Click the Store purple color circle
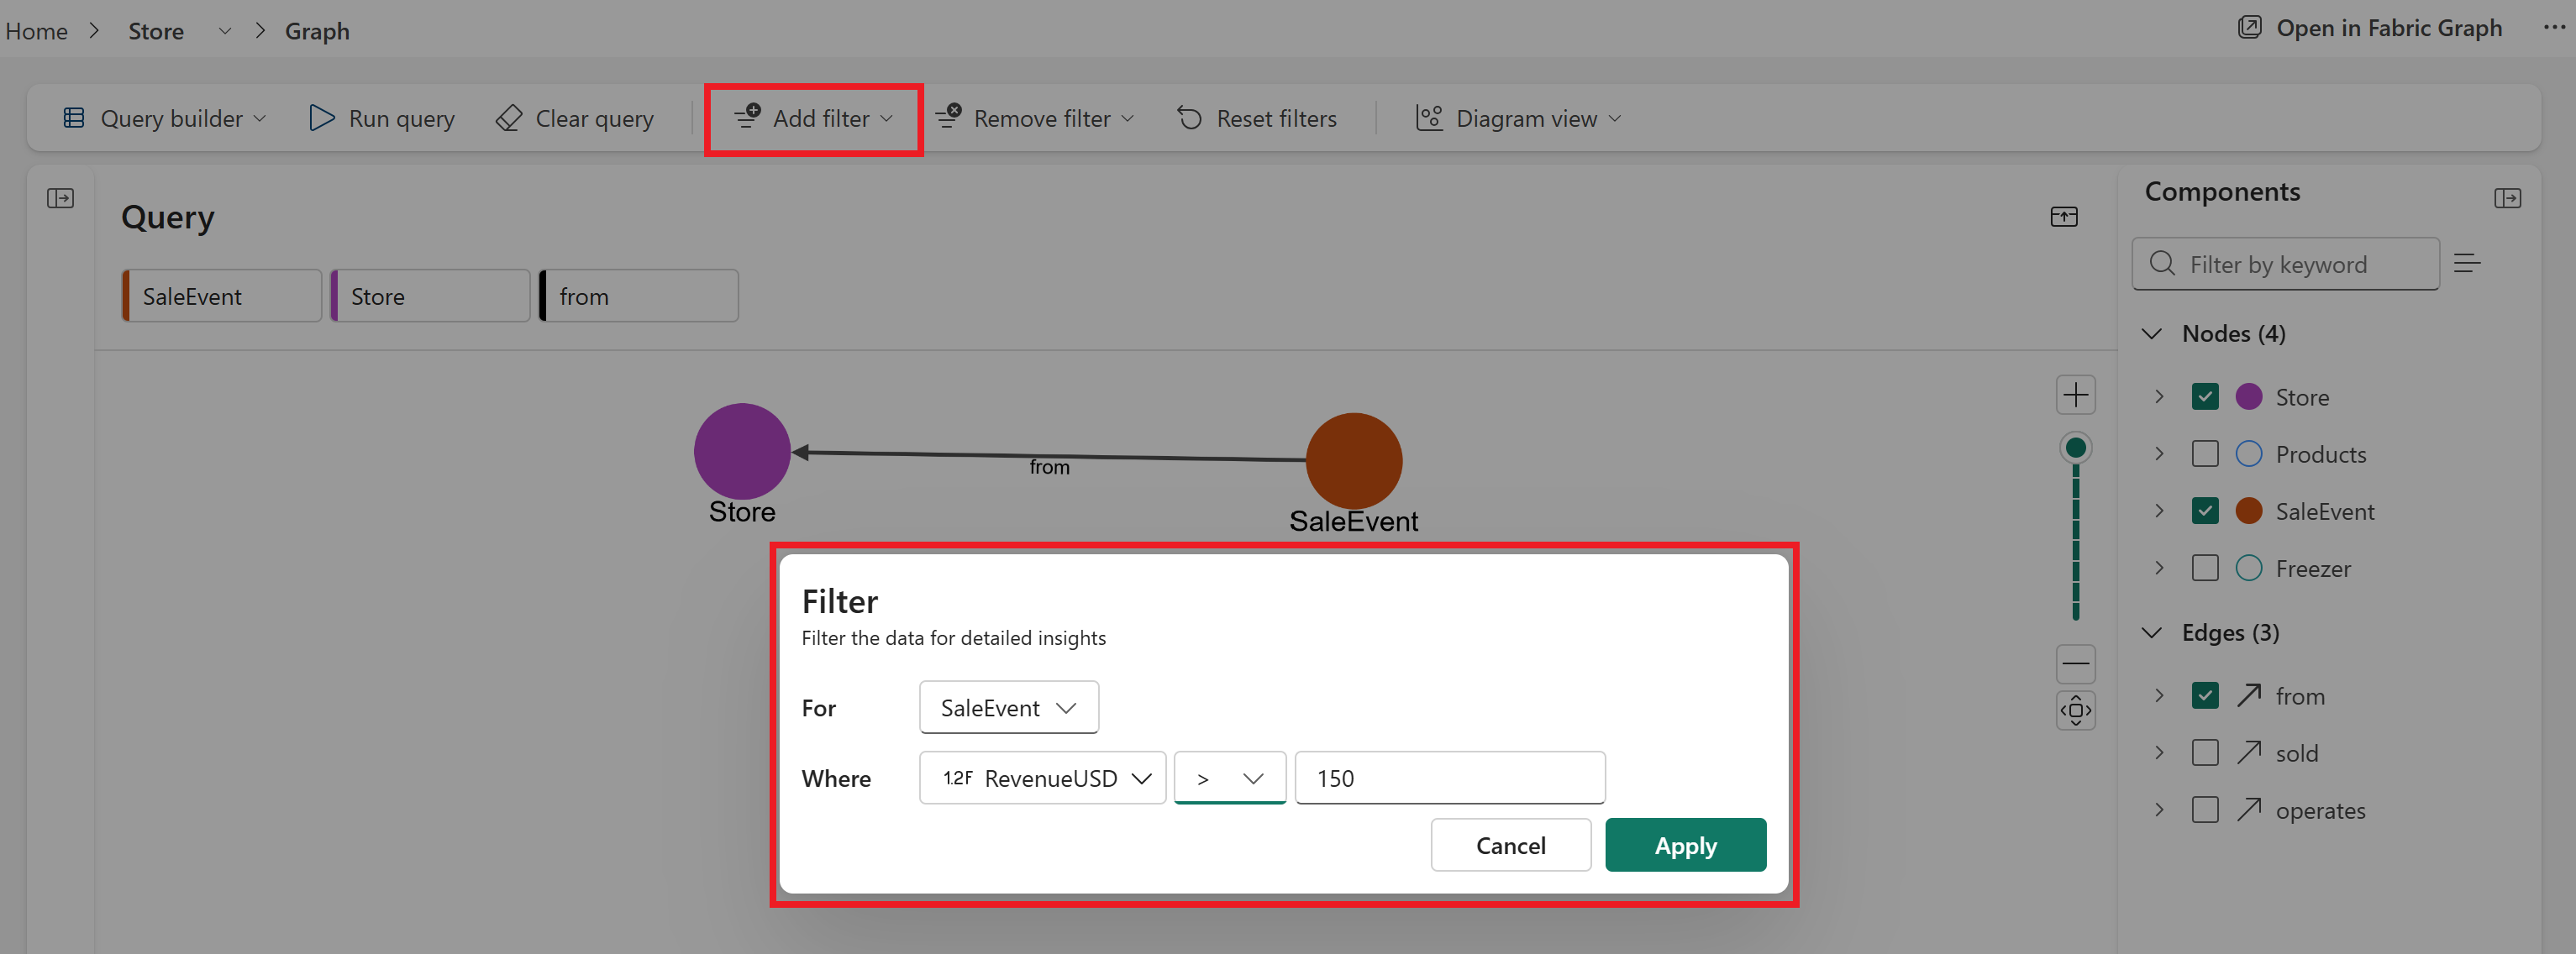The image size is (2576, 954). click(x=2248, y=397)
